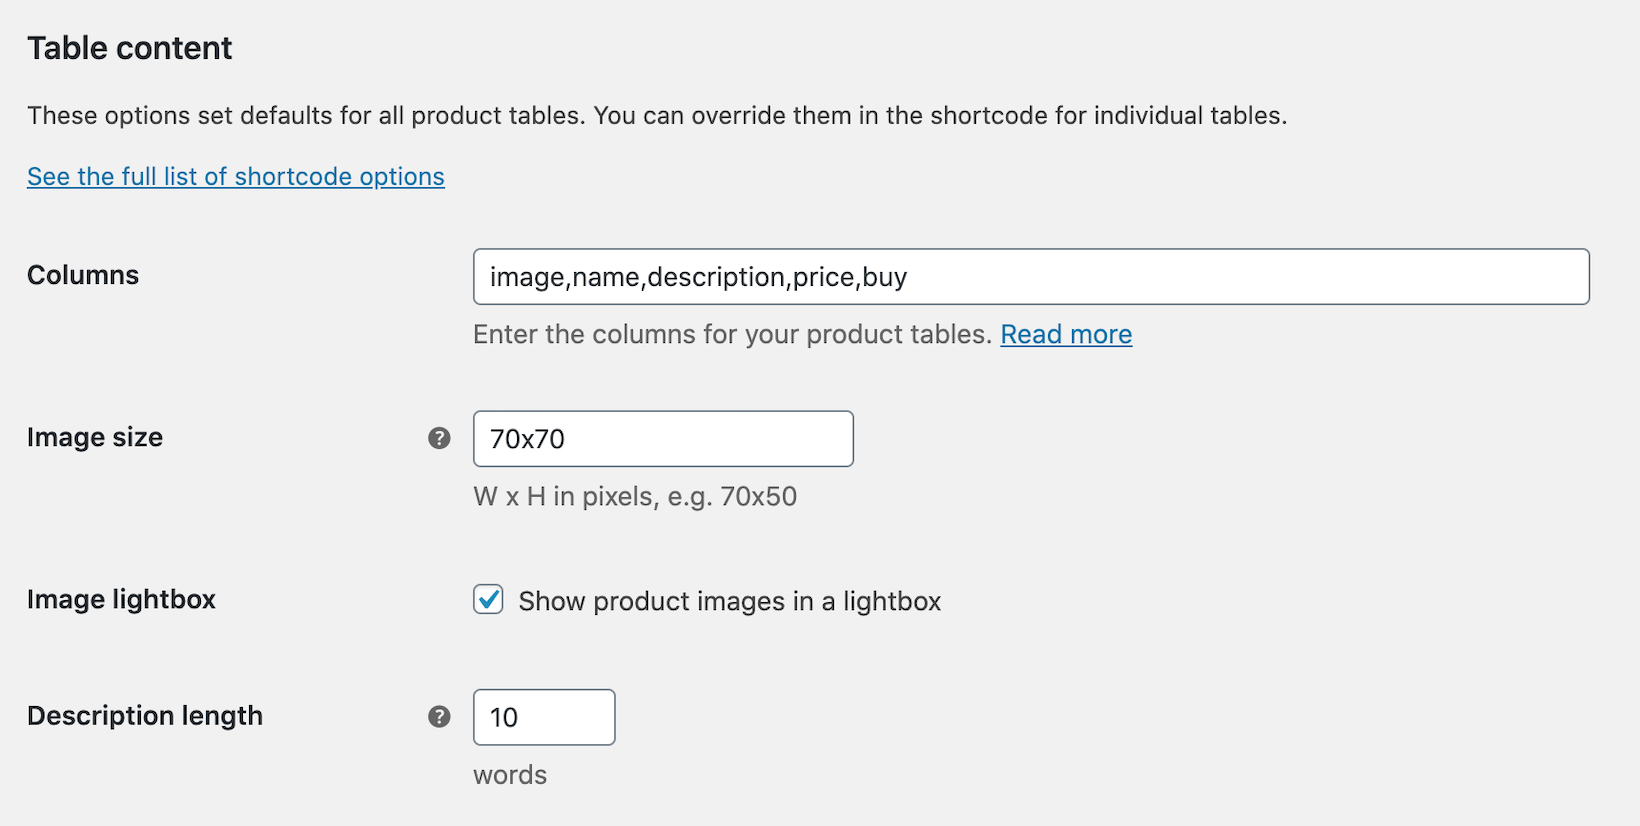Click the Columns row label

point(82,275)
